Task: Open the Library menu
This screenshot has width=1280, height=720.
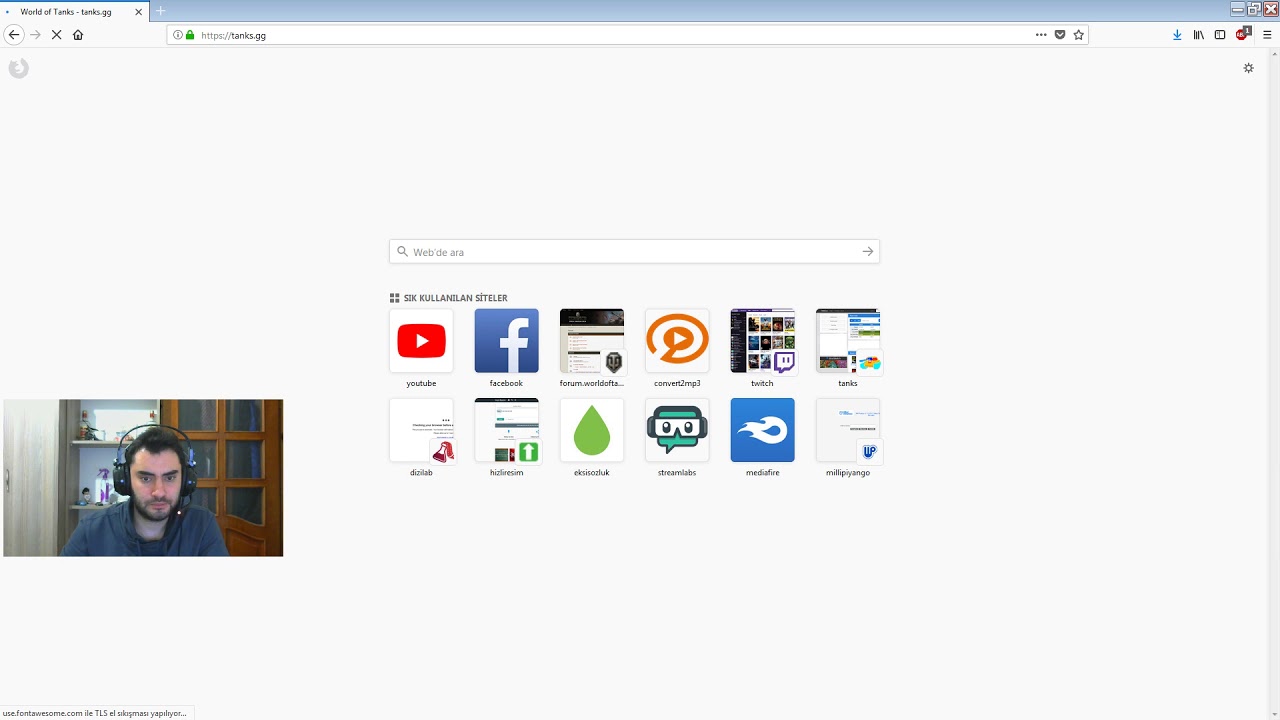Action: 1199,35
